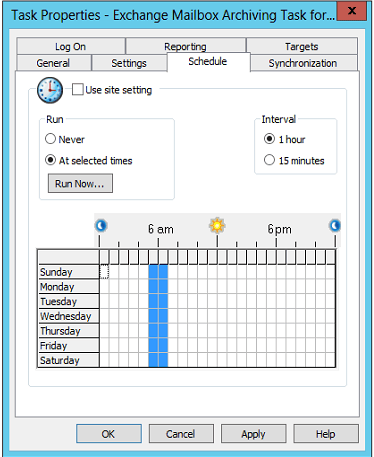374x457 pixels.
Task: Choose the 15 minutes interval
Action: click(269, 160)
